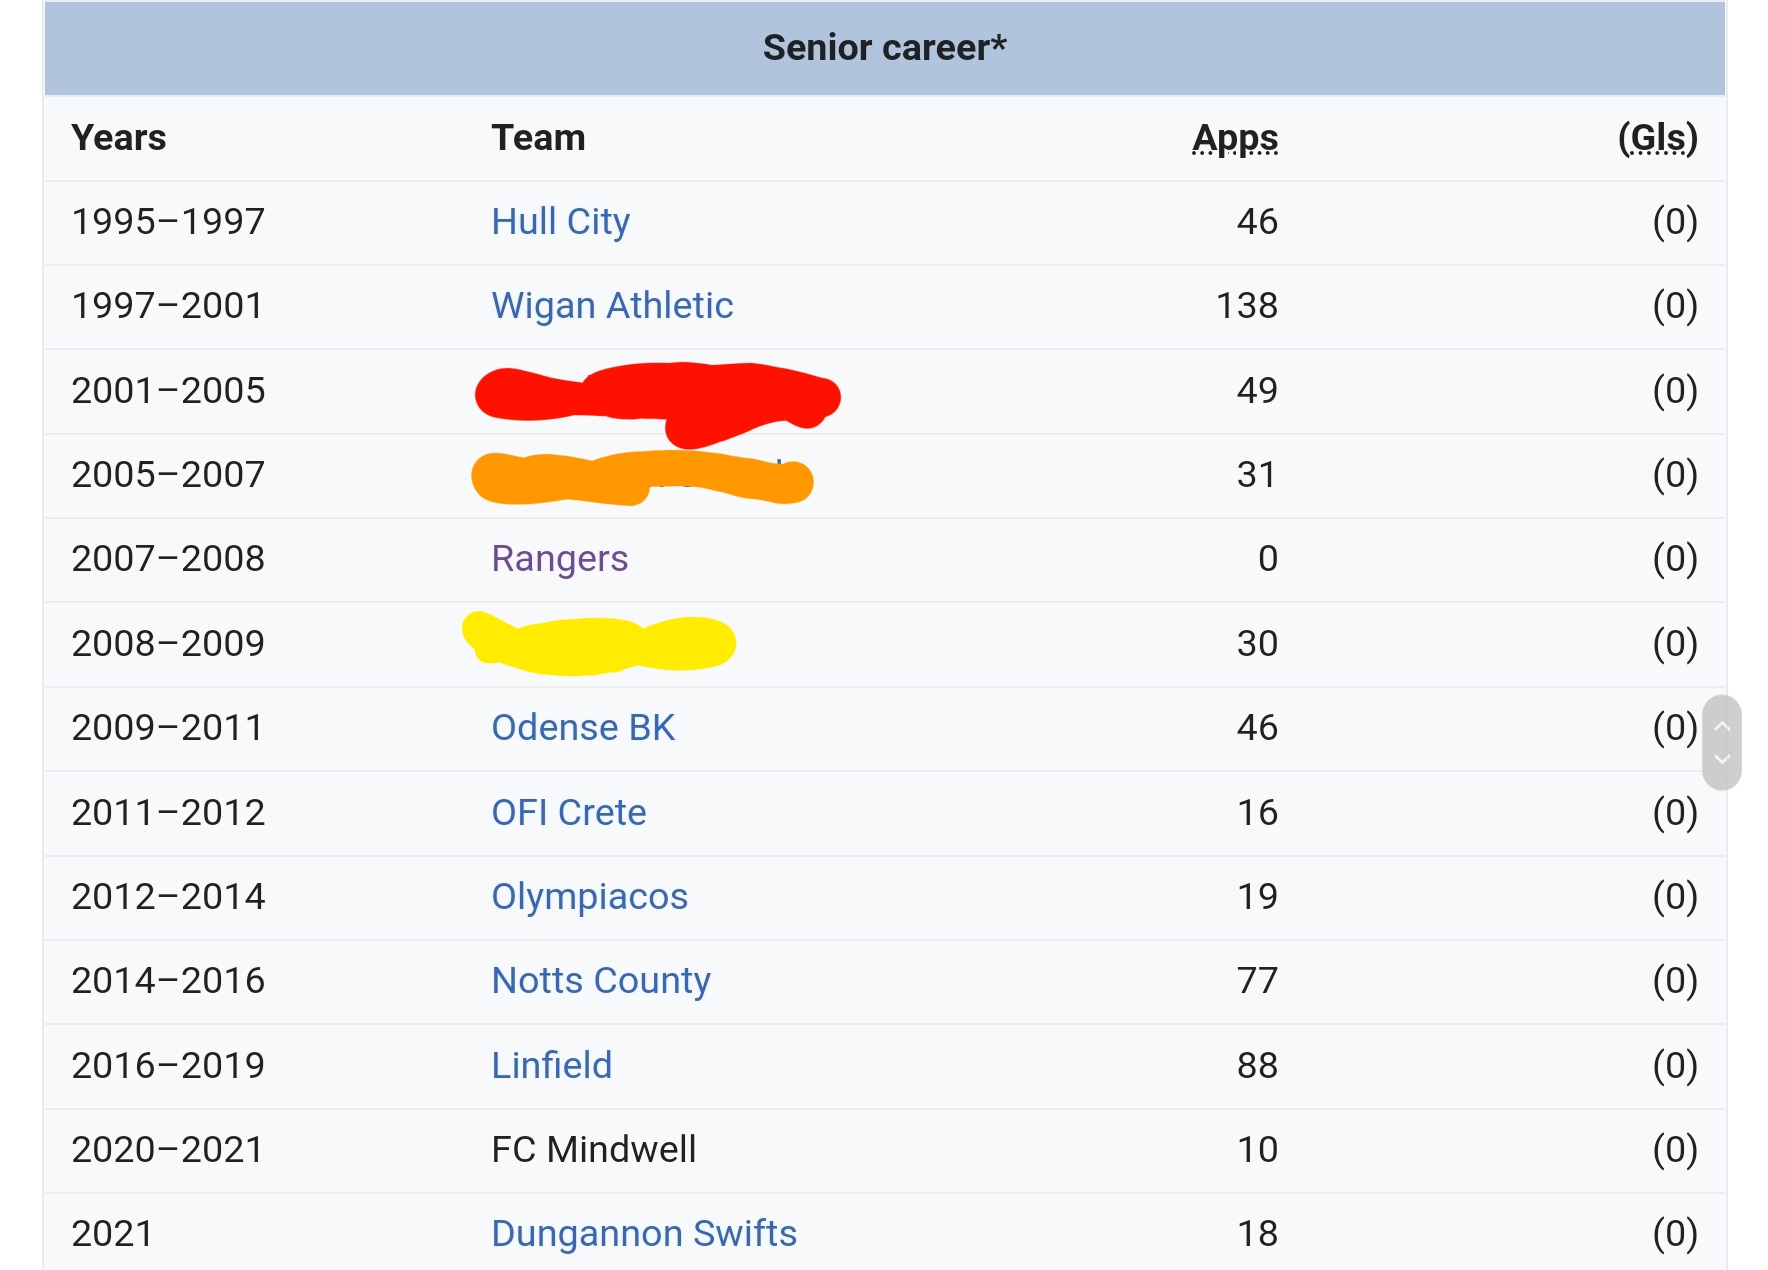Click the orange scribble in the 2005–2007 row
The width and height of the screenshot is (1768, 1270).
point(640,478)
